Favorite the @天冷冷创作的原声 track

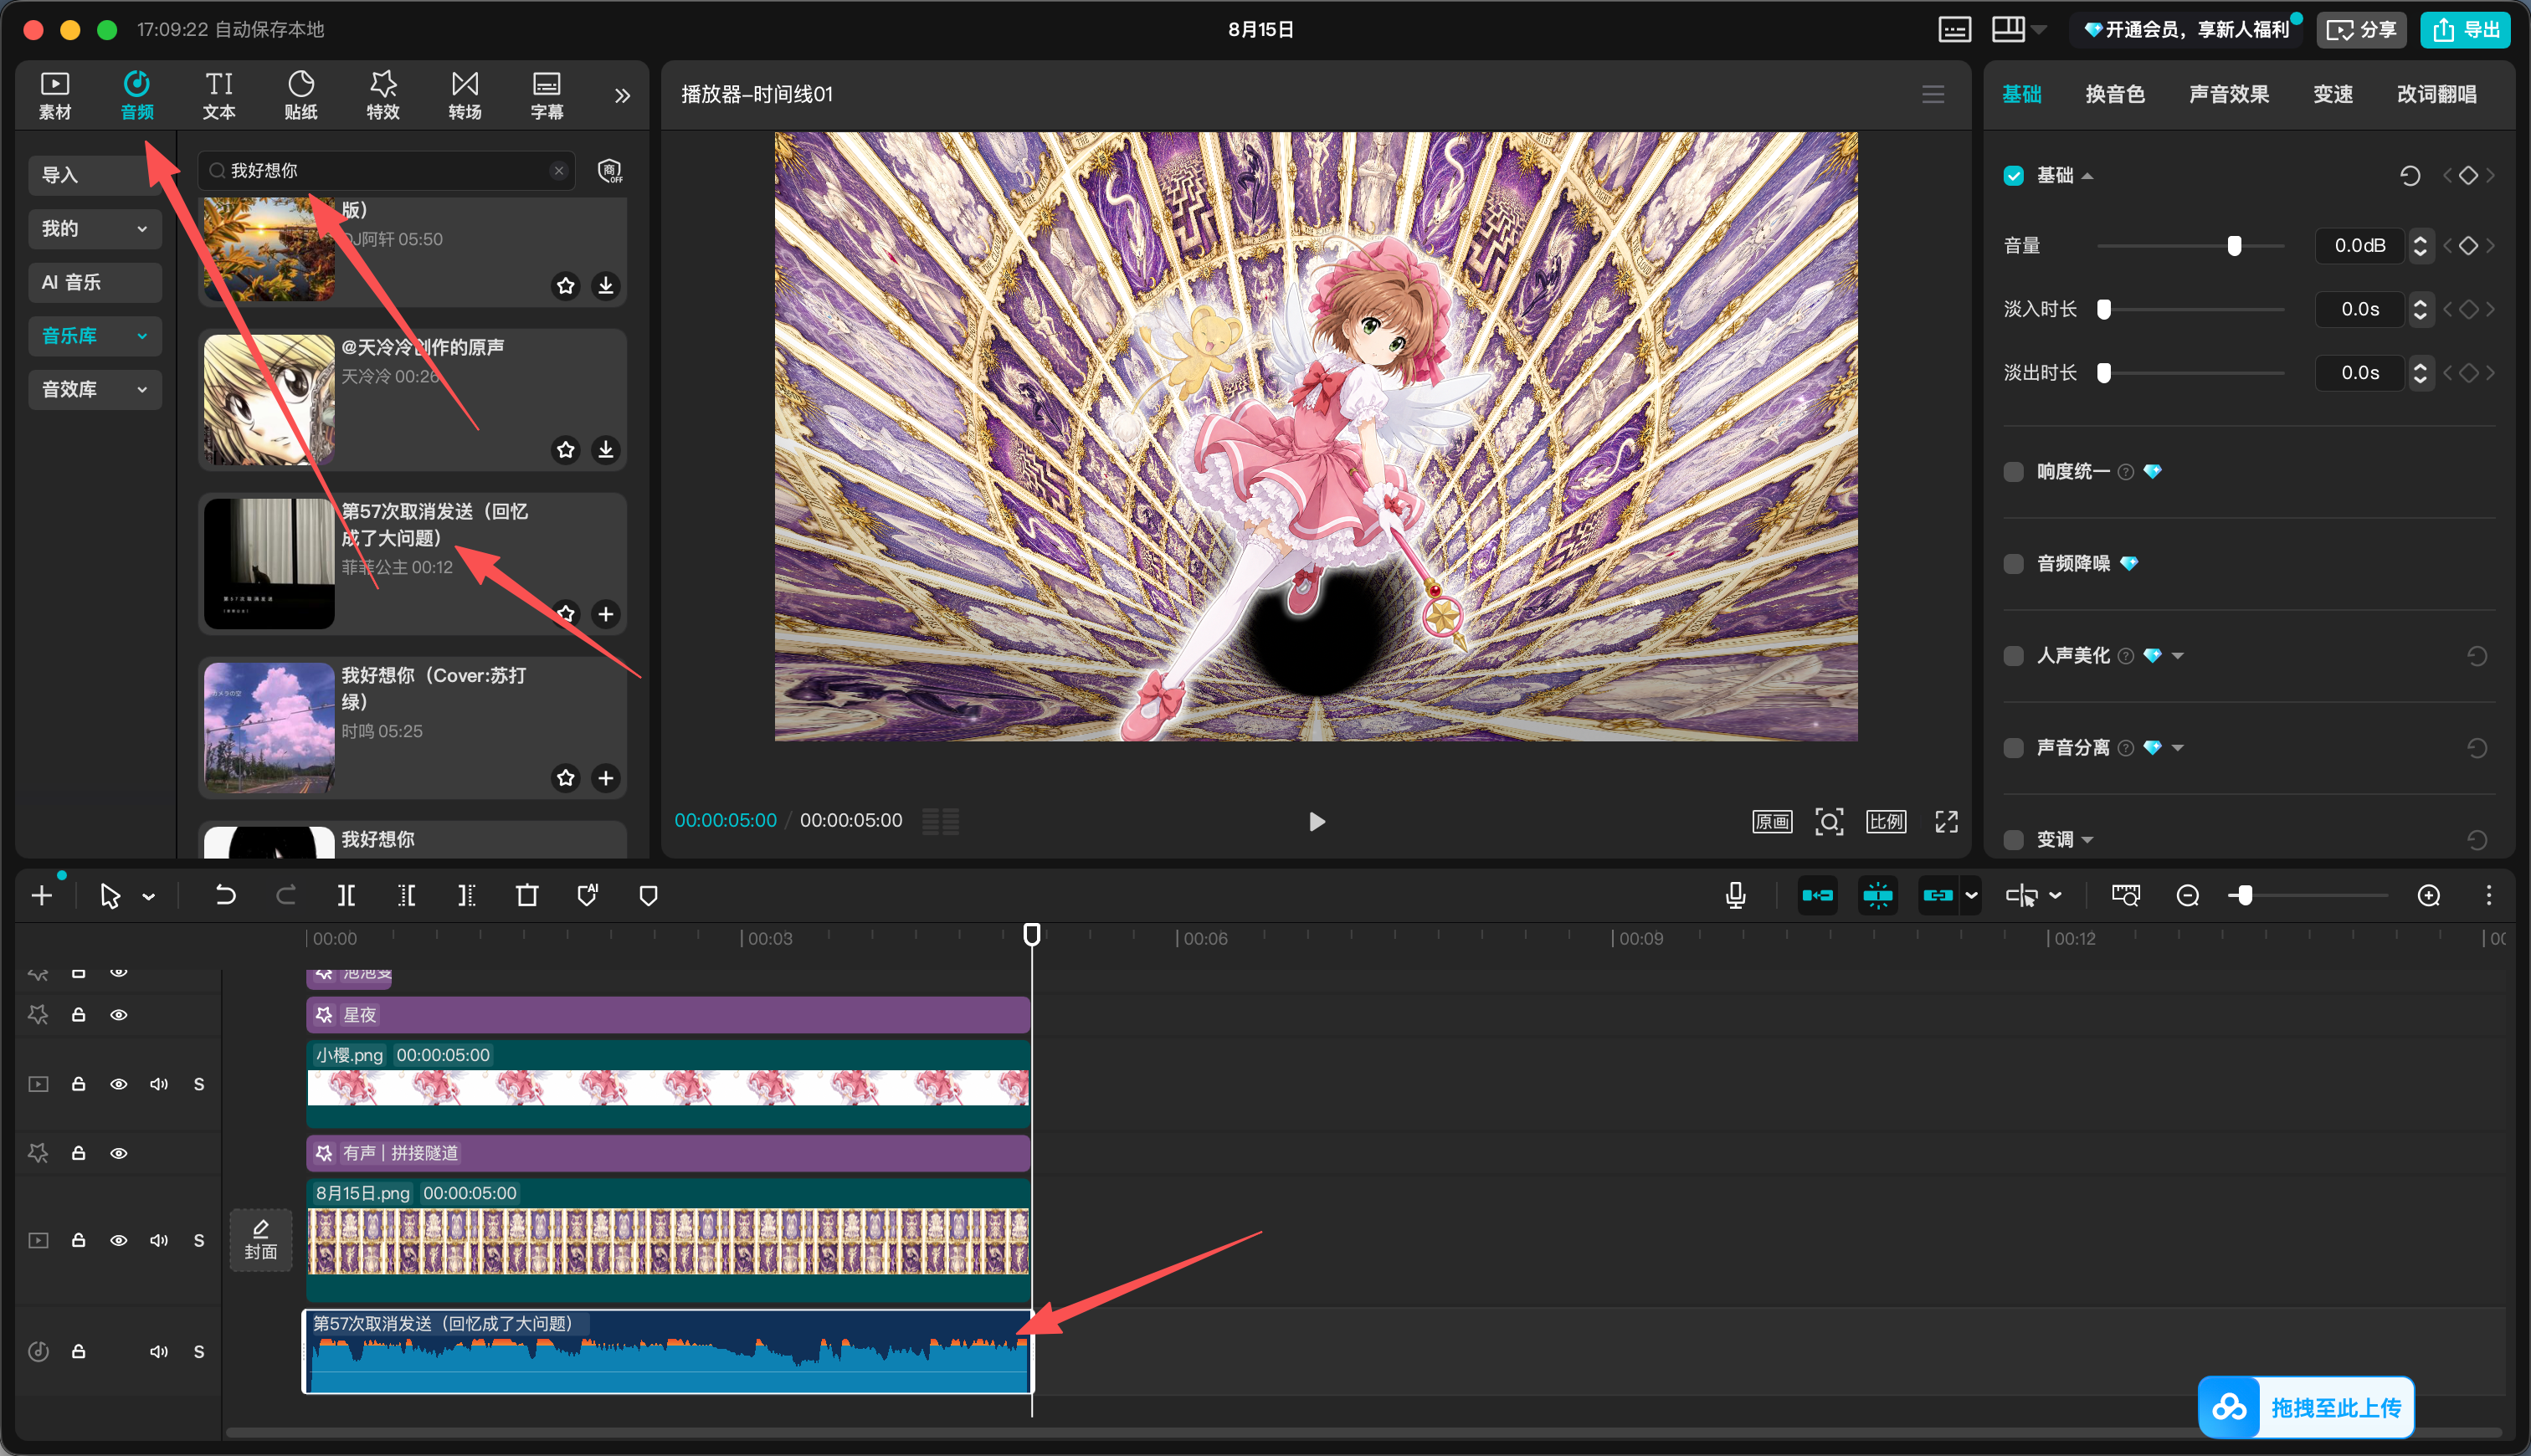click(566, 450)
